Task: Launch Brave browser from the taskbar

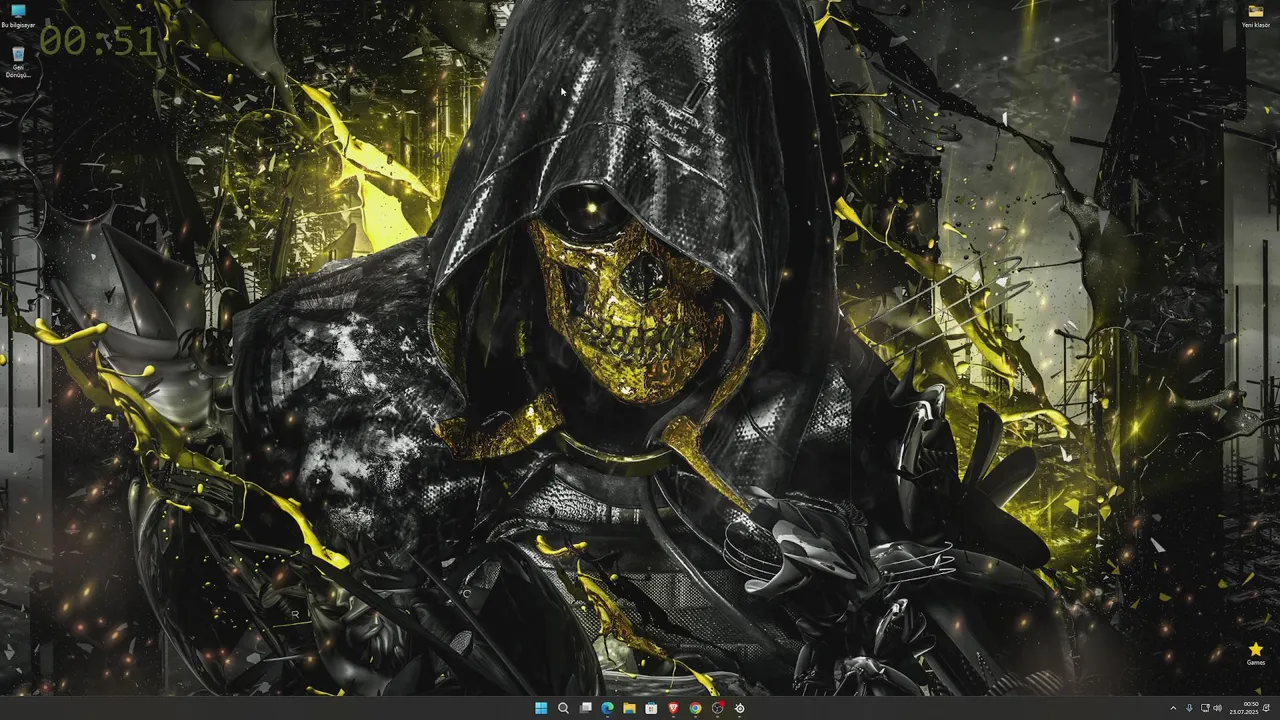Action: point(673,708)
